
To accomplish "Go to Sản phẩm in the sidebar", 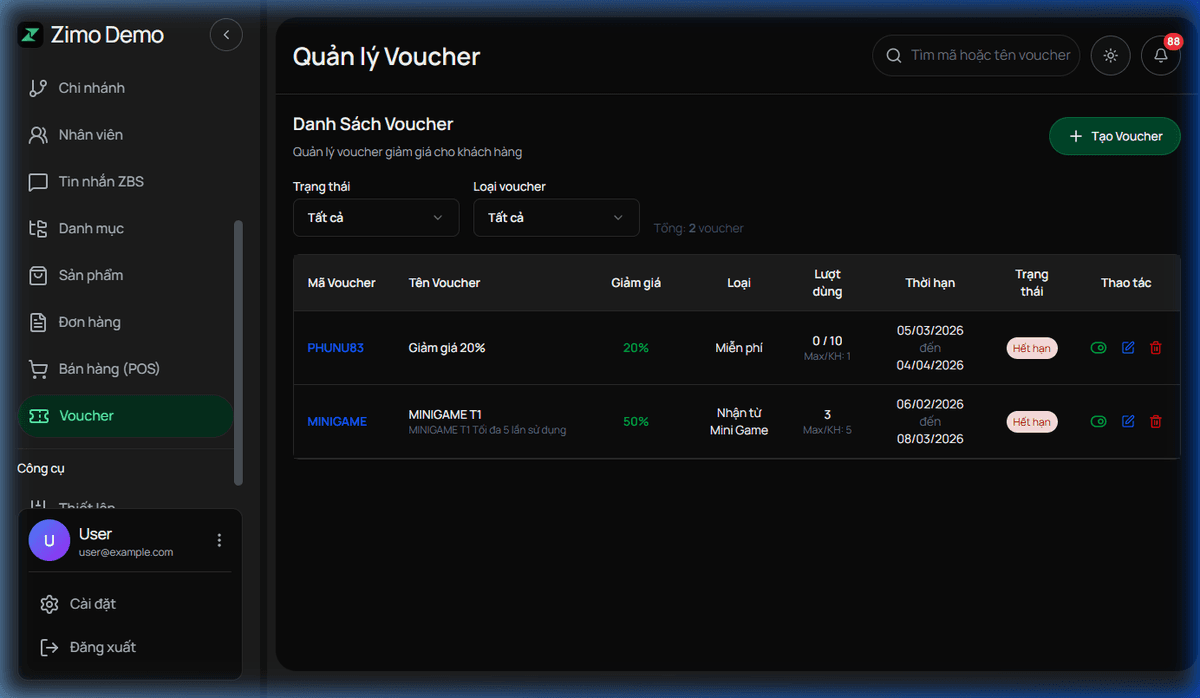I will coord(90,275).
